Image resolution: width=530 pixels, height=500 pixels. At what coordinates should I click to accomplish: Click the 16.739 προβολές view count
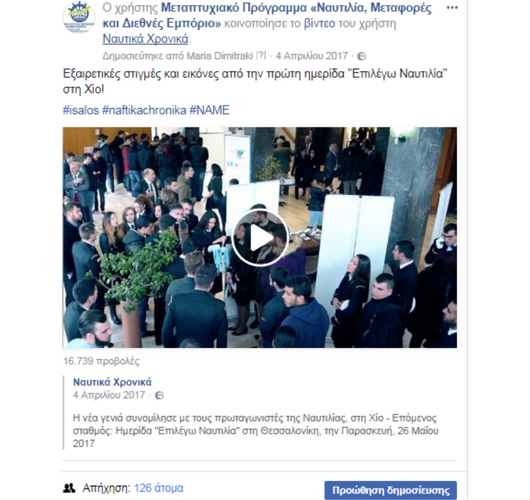pos(101,361)
